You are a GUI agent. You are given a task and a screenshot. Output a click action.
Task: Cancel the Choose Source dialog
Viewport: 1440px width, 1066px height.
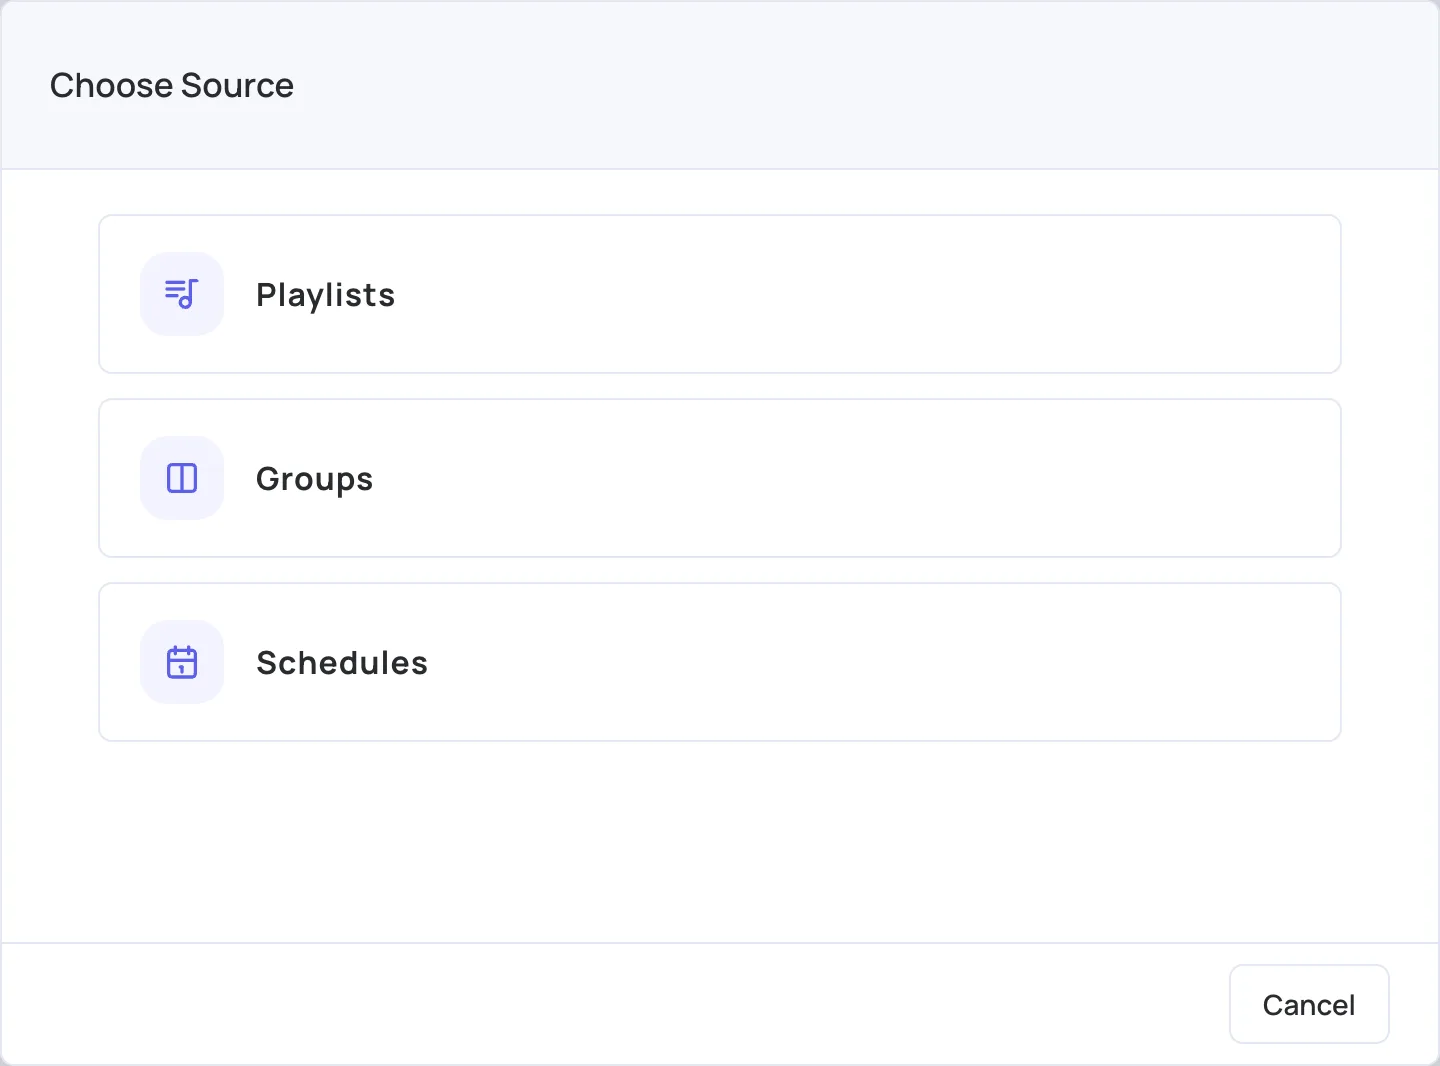1309,1004
